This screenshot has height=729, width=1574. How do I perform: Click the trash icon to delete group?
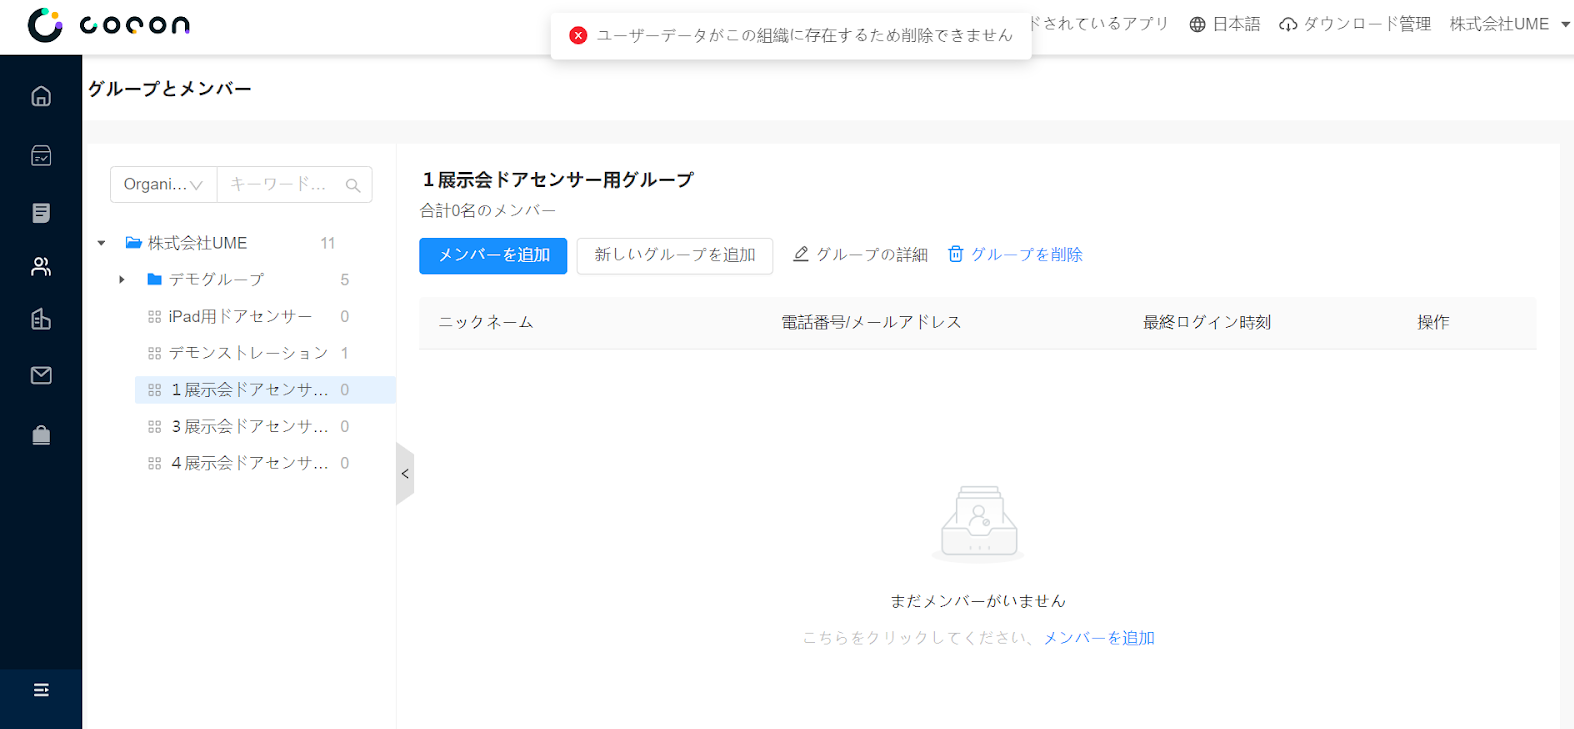[x=956, y=254]
